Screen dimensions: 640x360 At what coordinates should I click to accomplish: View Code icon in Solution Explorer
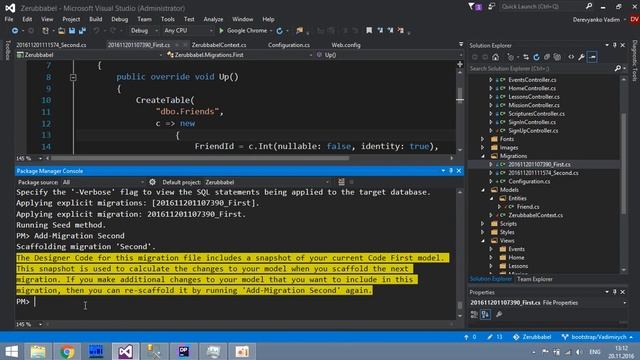pos(571,57)
